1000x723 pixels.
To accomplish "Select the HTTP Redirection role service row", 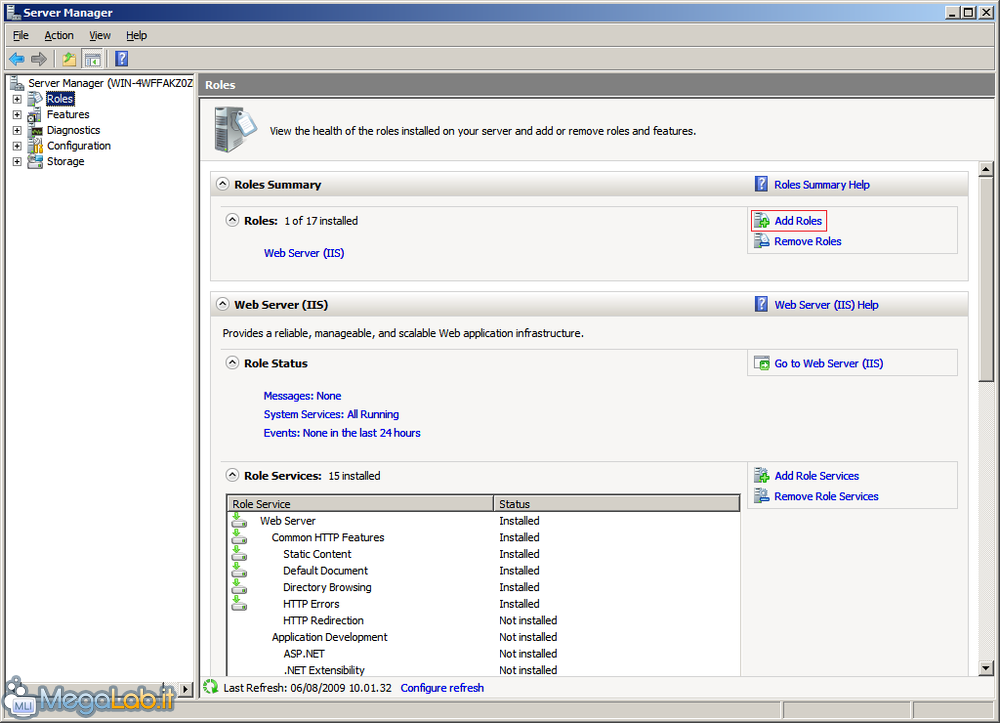I will [x=483, y=620].
